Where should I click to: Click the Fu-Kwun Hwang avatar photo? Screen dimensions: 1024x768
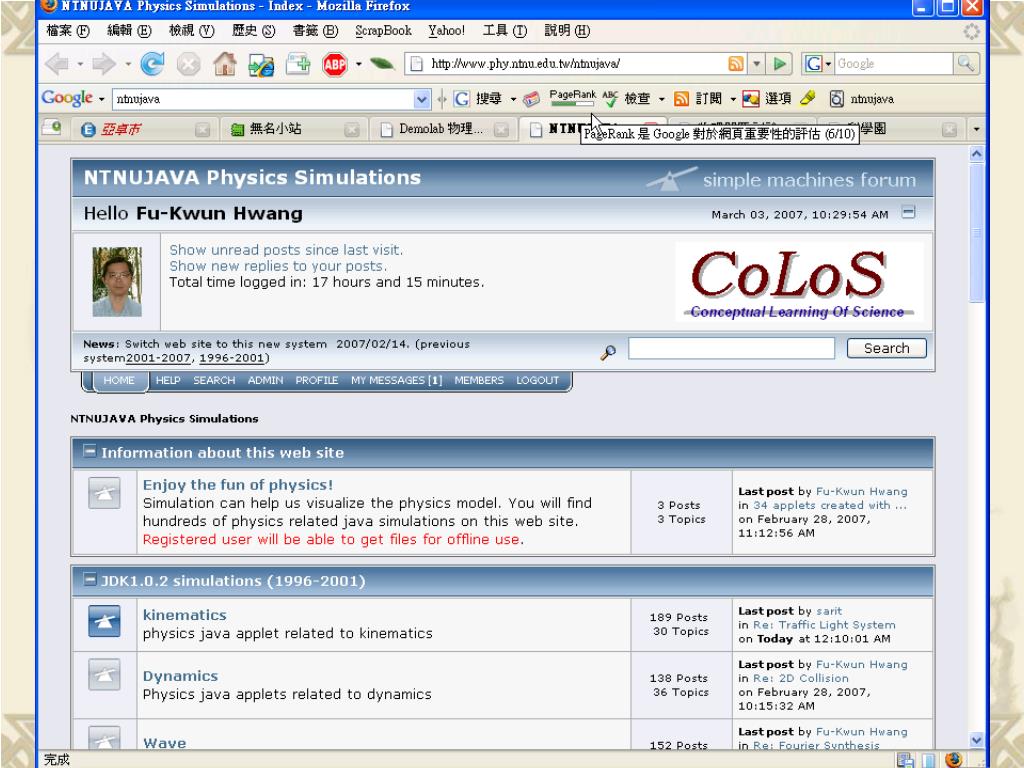pyautogui.click(x=117, y=281)
